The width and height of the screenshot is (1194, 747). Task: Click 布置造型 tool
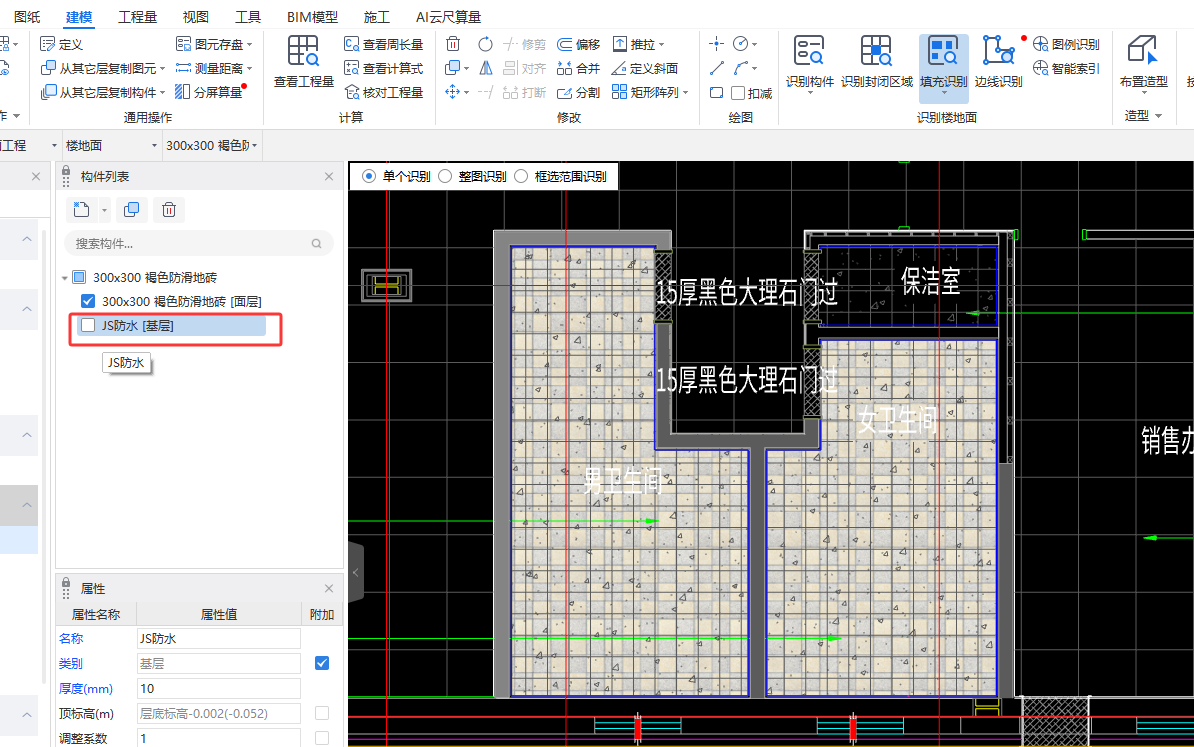(x=1144, y=62)
